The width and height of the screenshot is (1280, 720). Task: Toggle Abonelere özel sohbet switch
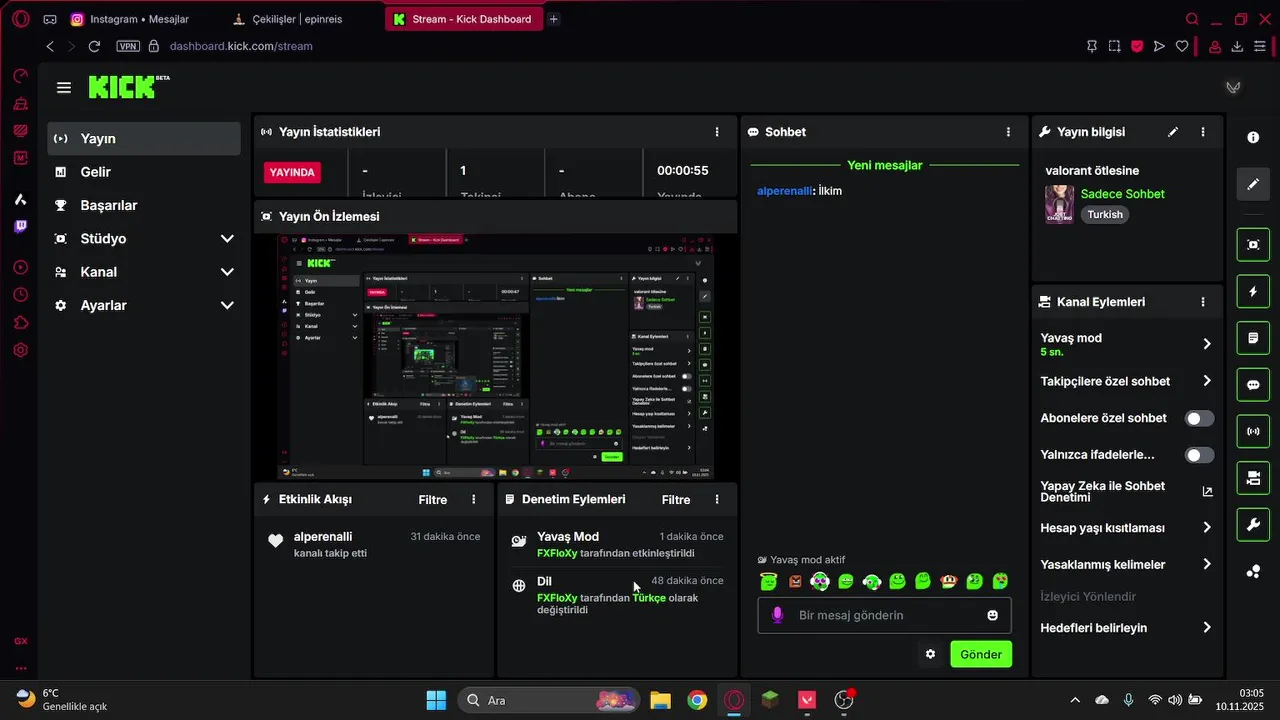click(x=1199, y=418)
